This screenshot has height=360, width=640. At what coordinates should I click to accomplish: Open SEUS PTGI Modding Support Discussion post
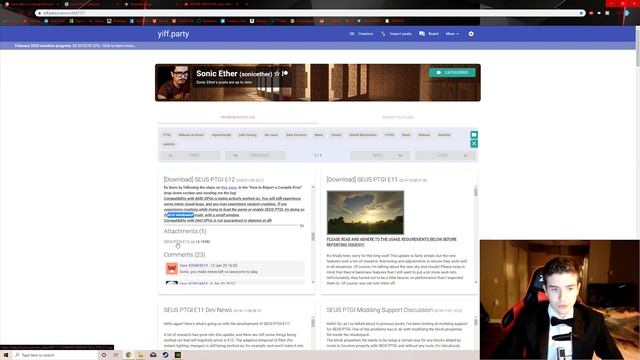point(380,310)
